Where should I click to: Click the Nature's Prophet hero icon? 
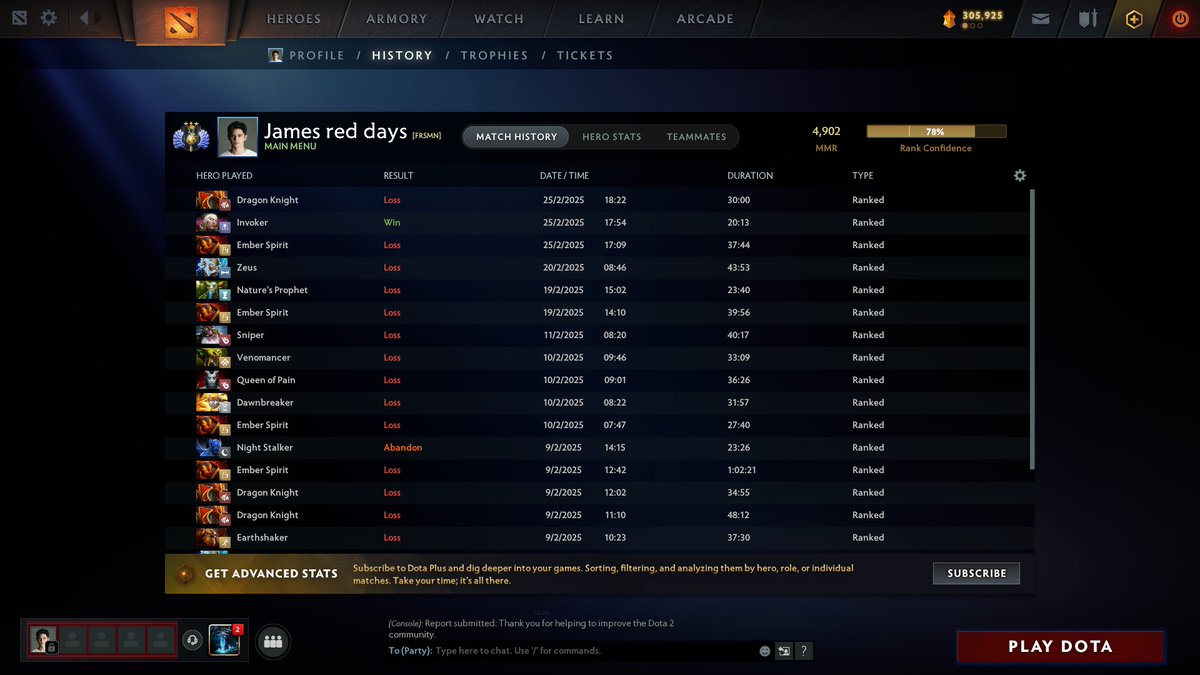pos(213,290)
